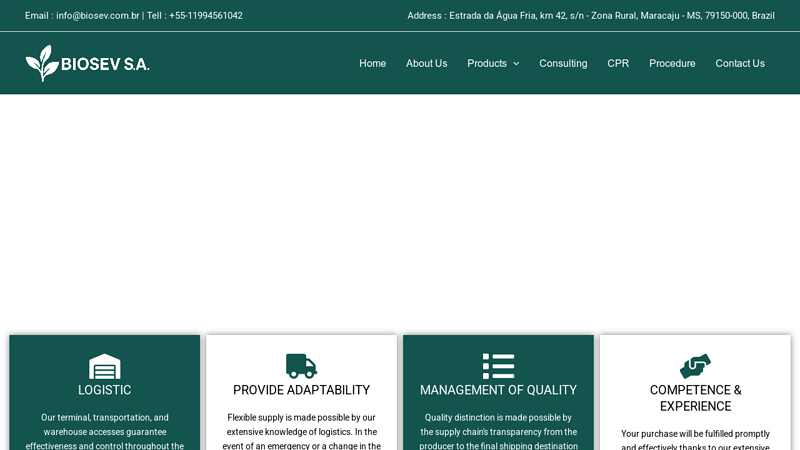Screen dimensions: 800x450
Task: Click the delivery truck icon
Action: click(301, 366)
